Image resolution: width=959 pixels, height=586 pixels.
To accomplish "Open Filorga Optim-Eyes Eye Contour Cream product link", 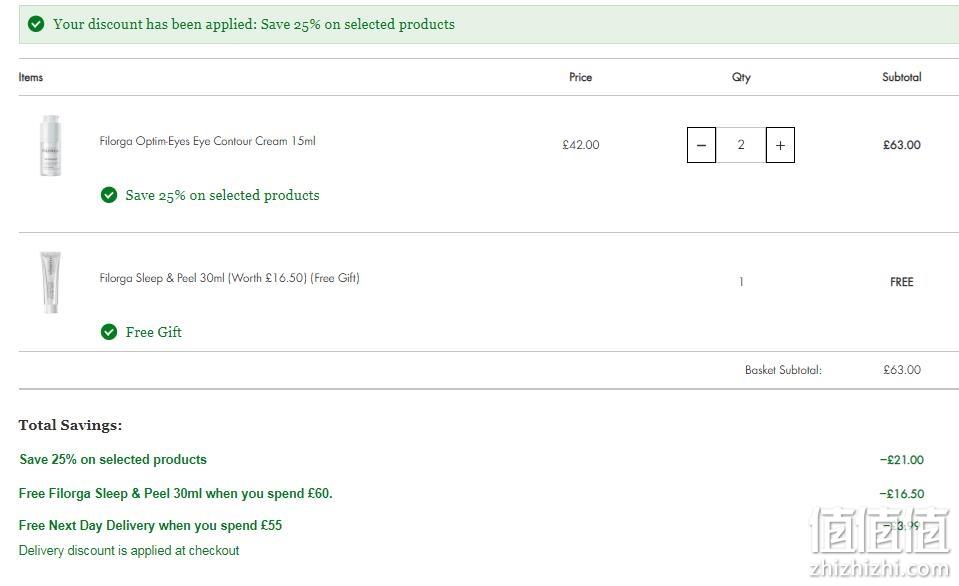I will [x=207, y=141].
